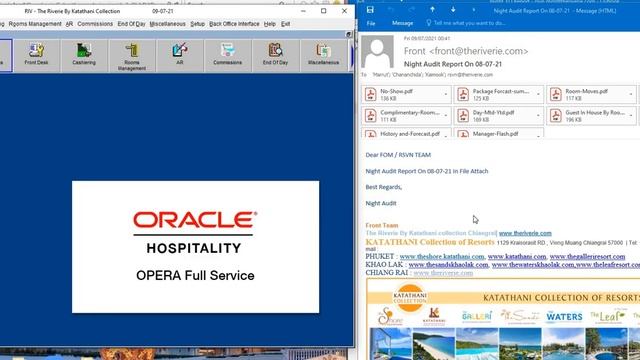Open Commissions menu in menu bar
The image size is (640, 360).
click(95, 24)
